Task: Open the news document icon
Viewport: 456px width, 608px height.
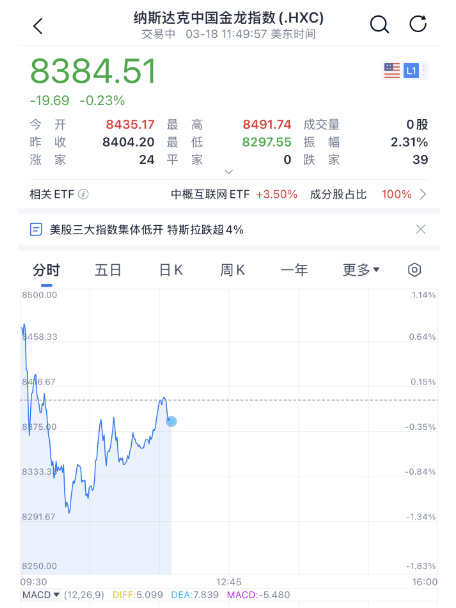Action: click(36, 230)
